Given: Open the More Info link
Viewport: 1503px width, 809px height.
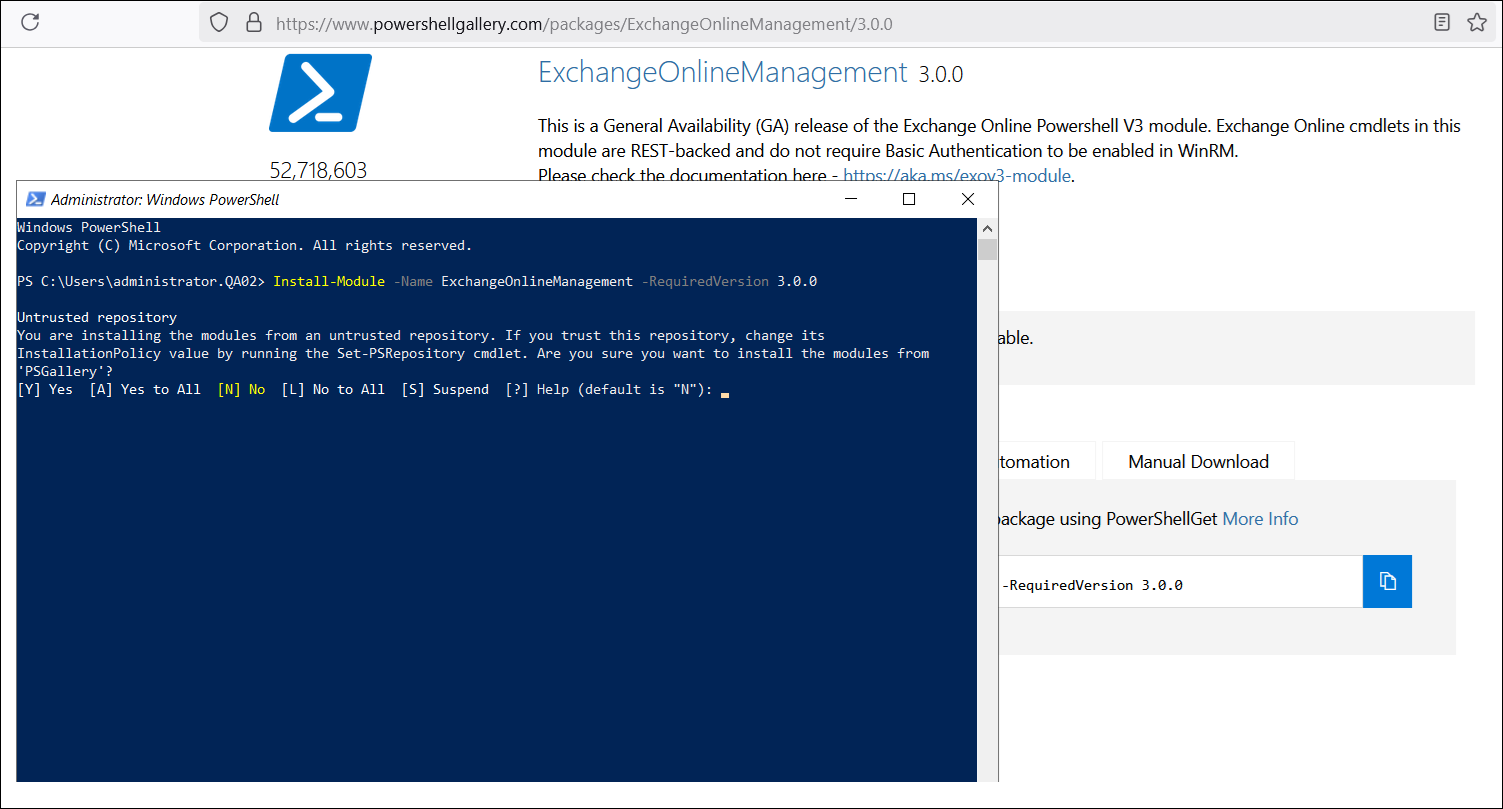Looking at the screenshot, I should coord(1260,519).
